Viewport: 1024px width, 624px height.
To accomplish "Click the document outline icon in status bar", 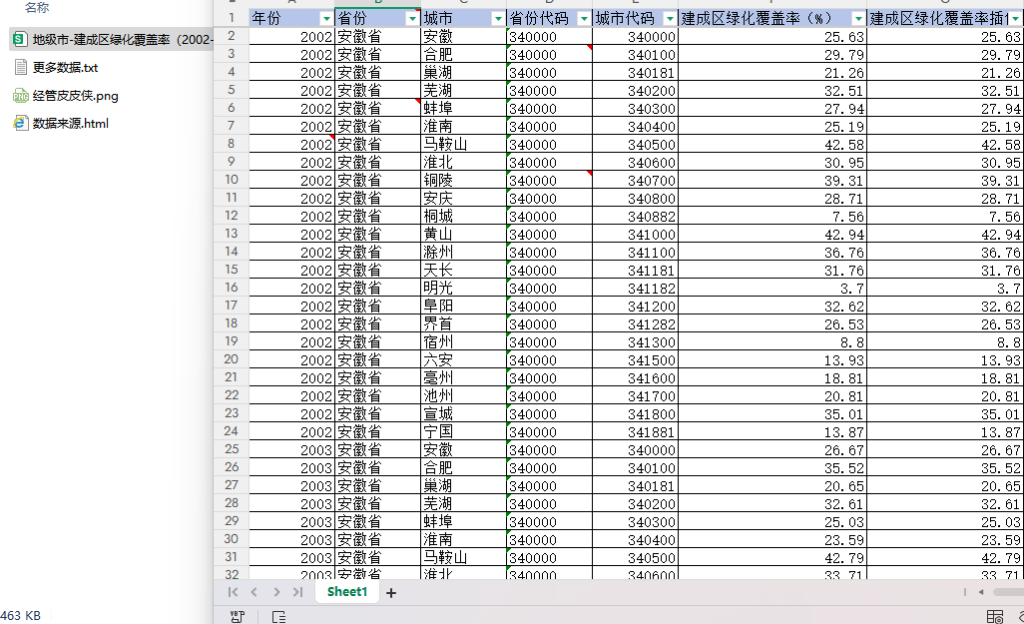I will point(279,616).
